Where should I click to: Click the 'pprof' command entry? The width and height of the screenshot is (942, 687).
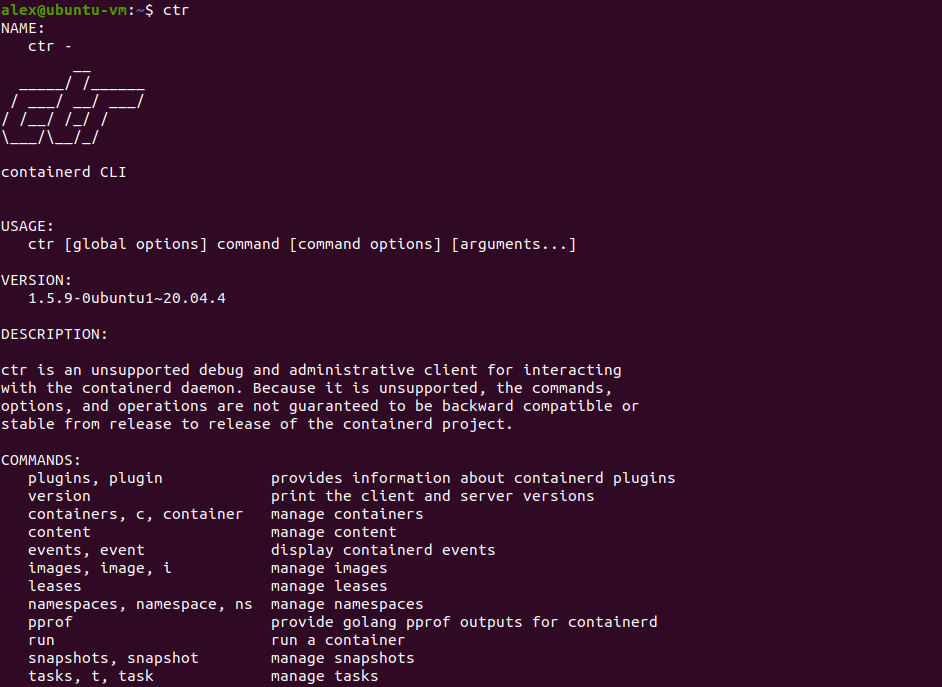click(x=50, y=623)
